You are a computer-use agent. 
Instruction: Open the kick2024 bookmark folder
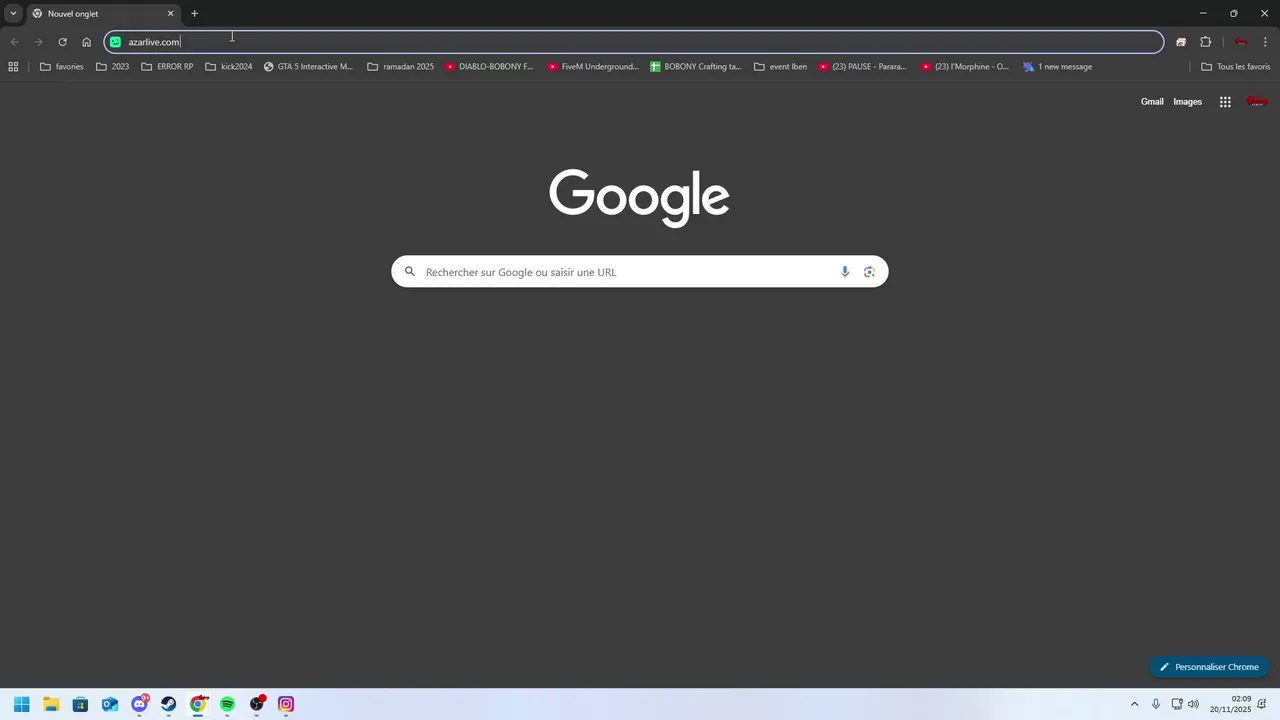click(229, 67)
